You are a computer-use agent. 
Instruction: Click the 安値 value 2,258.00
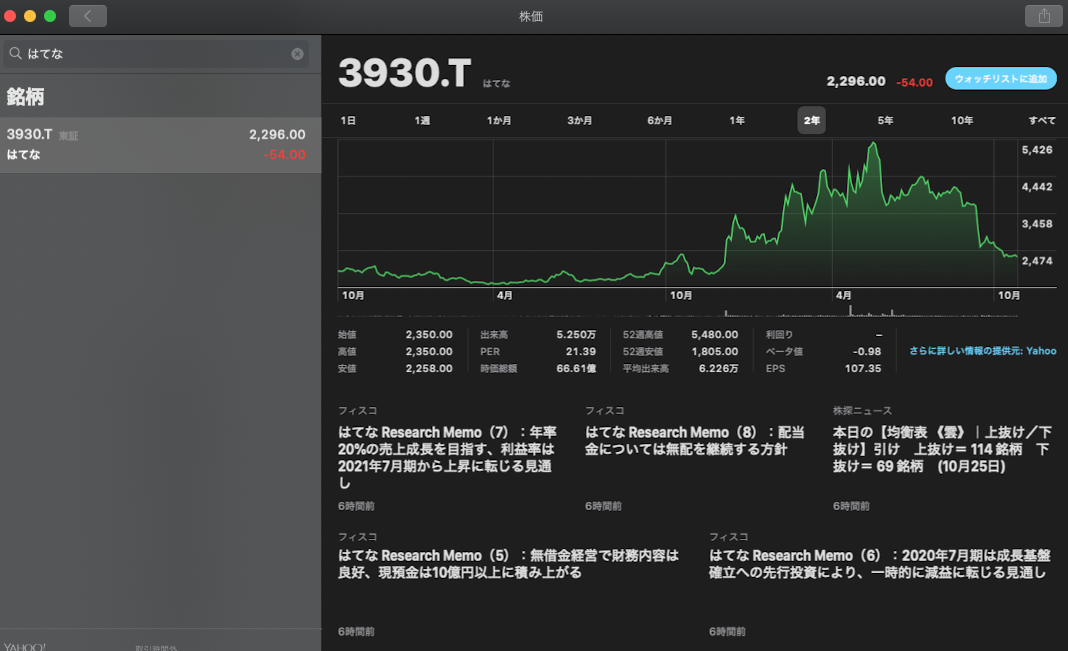coord(429,368)
